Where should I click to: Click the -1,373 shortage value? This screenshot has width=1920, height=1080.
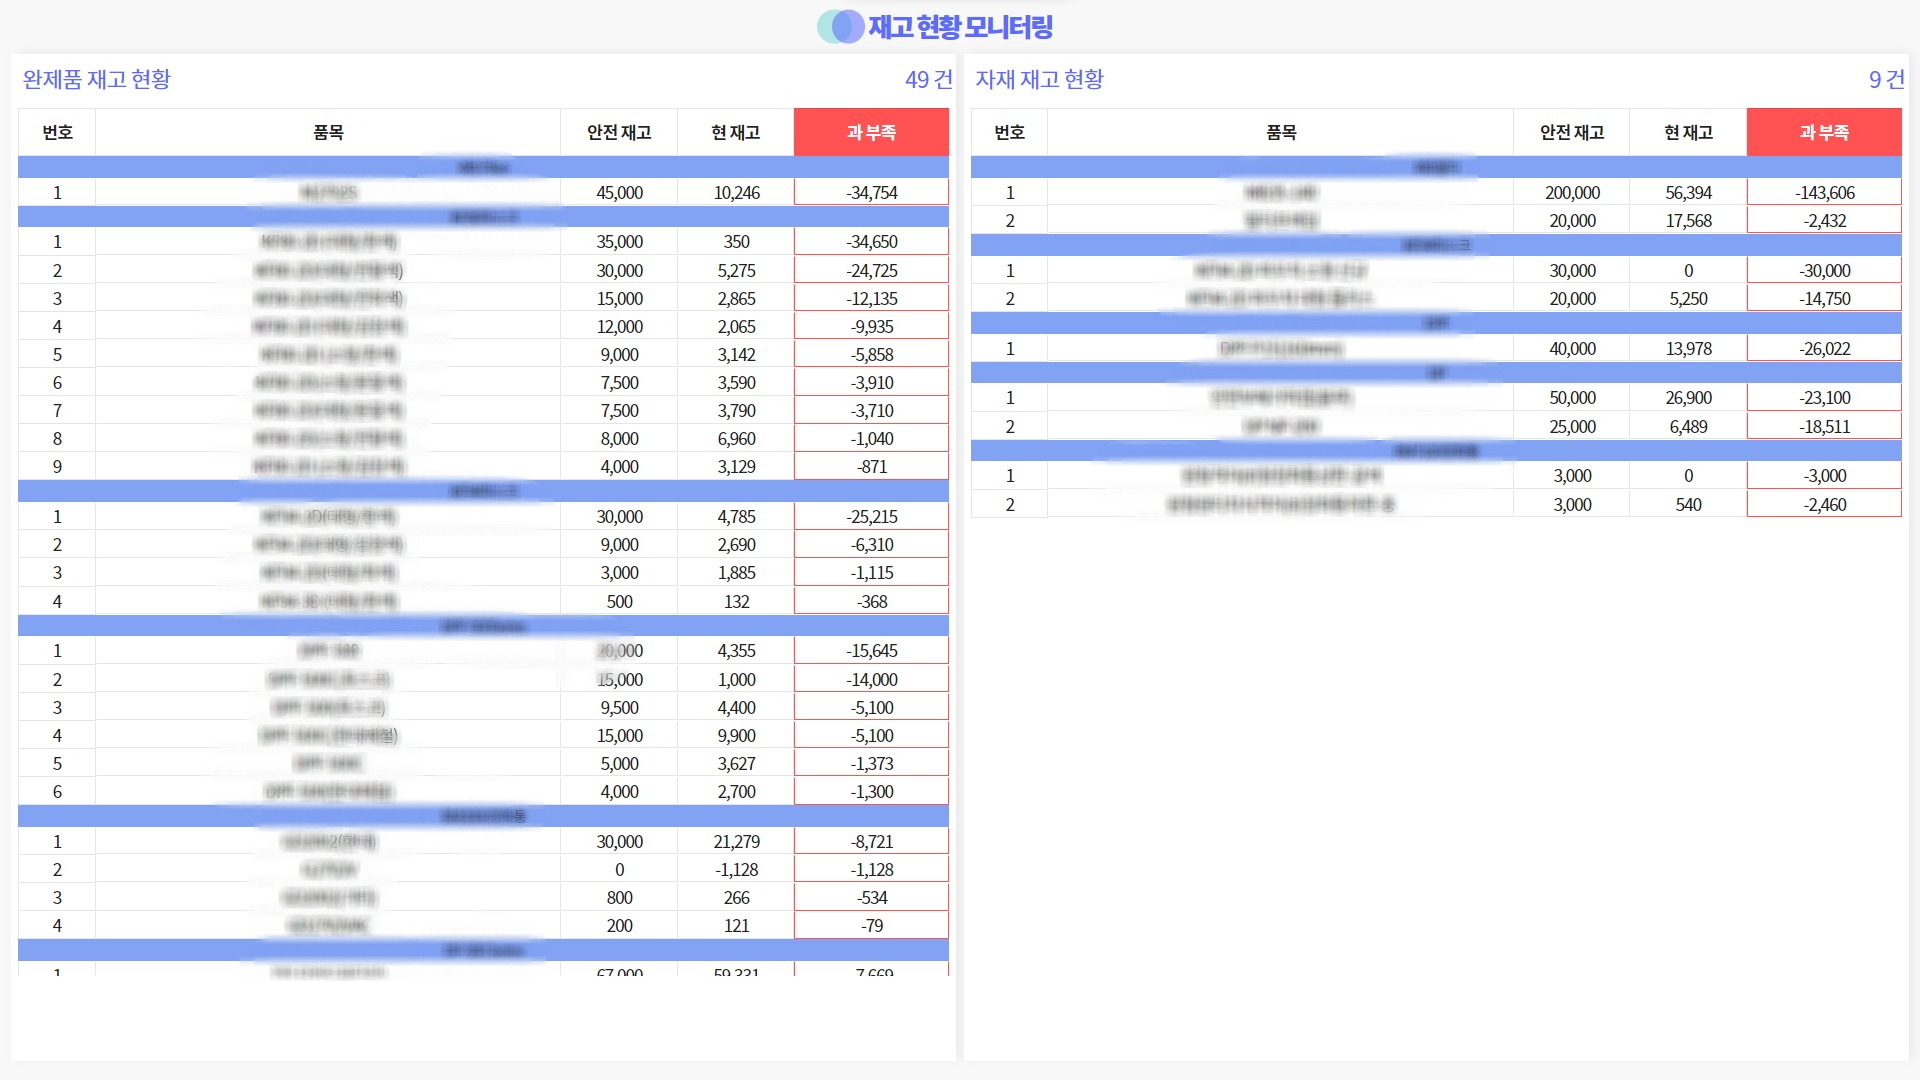[x=871, y=763]
